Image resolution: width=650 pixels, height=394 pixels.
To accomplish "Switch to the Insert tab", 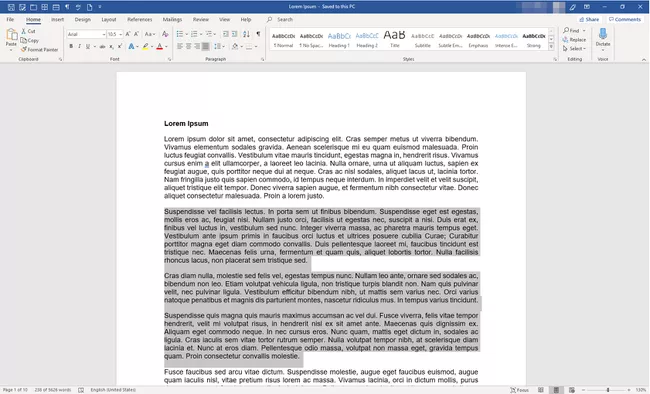I will click(x=58, y=19).
